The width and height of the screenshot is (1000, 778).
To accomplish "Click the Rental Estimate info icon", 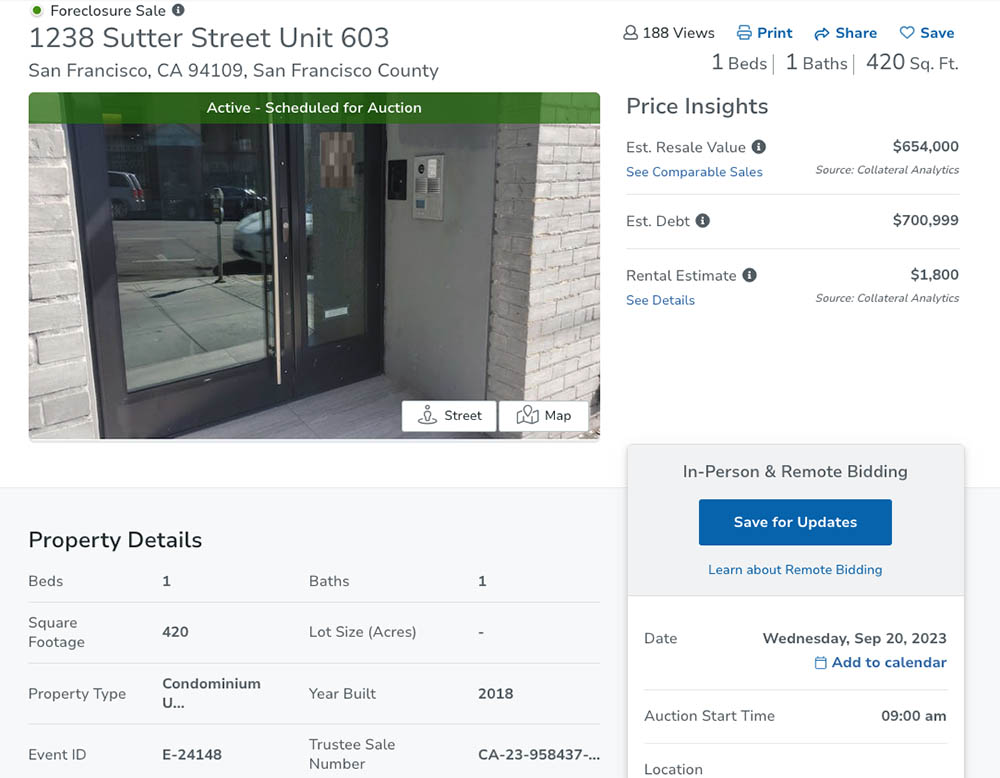I will pyautogui.click(x=749, y=275).
